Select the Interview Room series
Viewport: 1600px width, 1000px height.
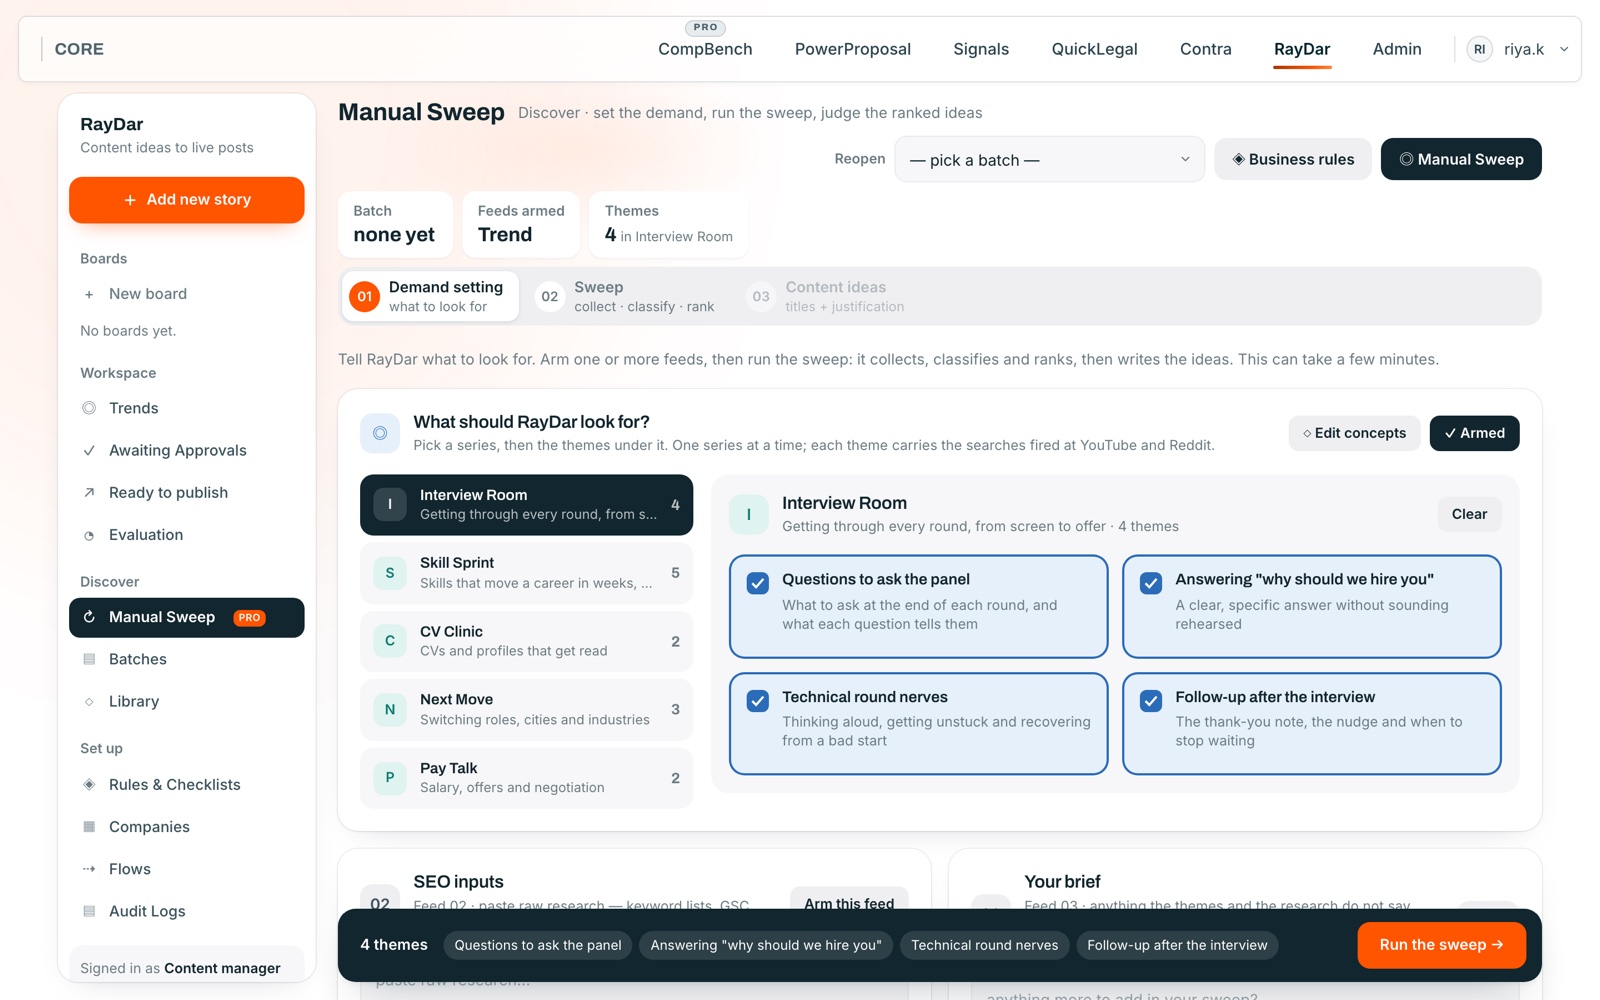(526, 505)
